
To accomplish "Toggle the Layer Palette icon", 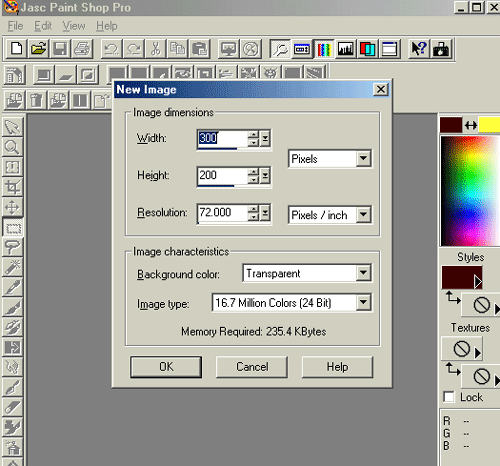I will tap(367, 49).
